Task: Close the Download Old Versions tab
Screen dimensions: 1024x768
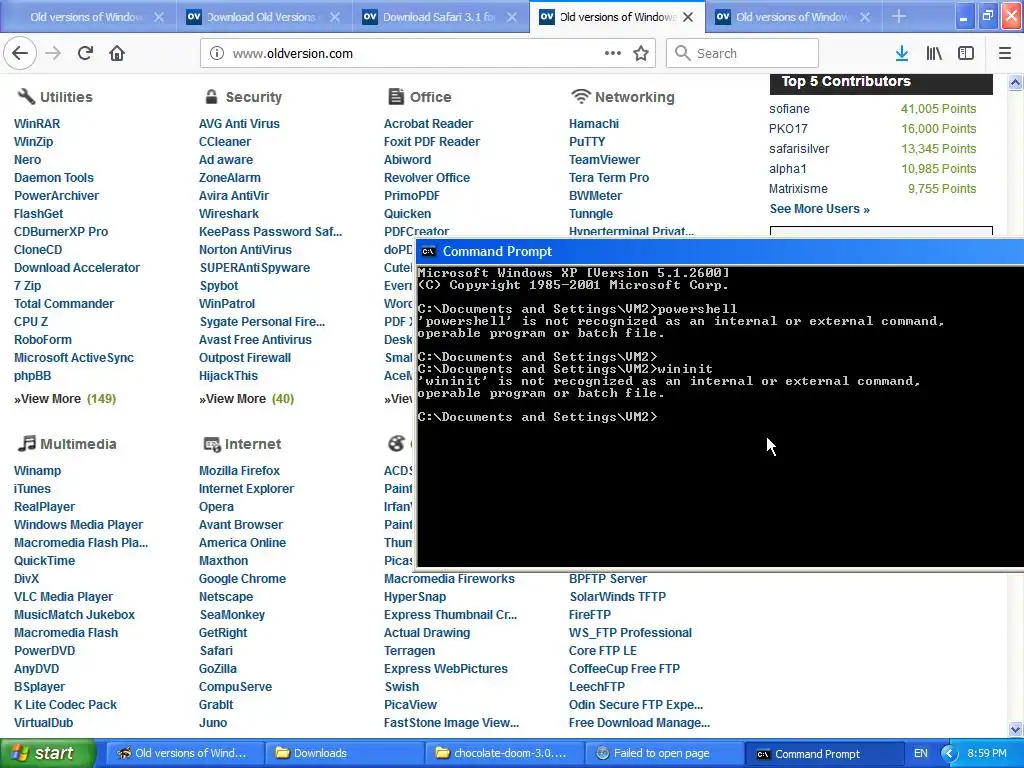Action: click(335, 17)
